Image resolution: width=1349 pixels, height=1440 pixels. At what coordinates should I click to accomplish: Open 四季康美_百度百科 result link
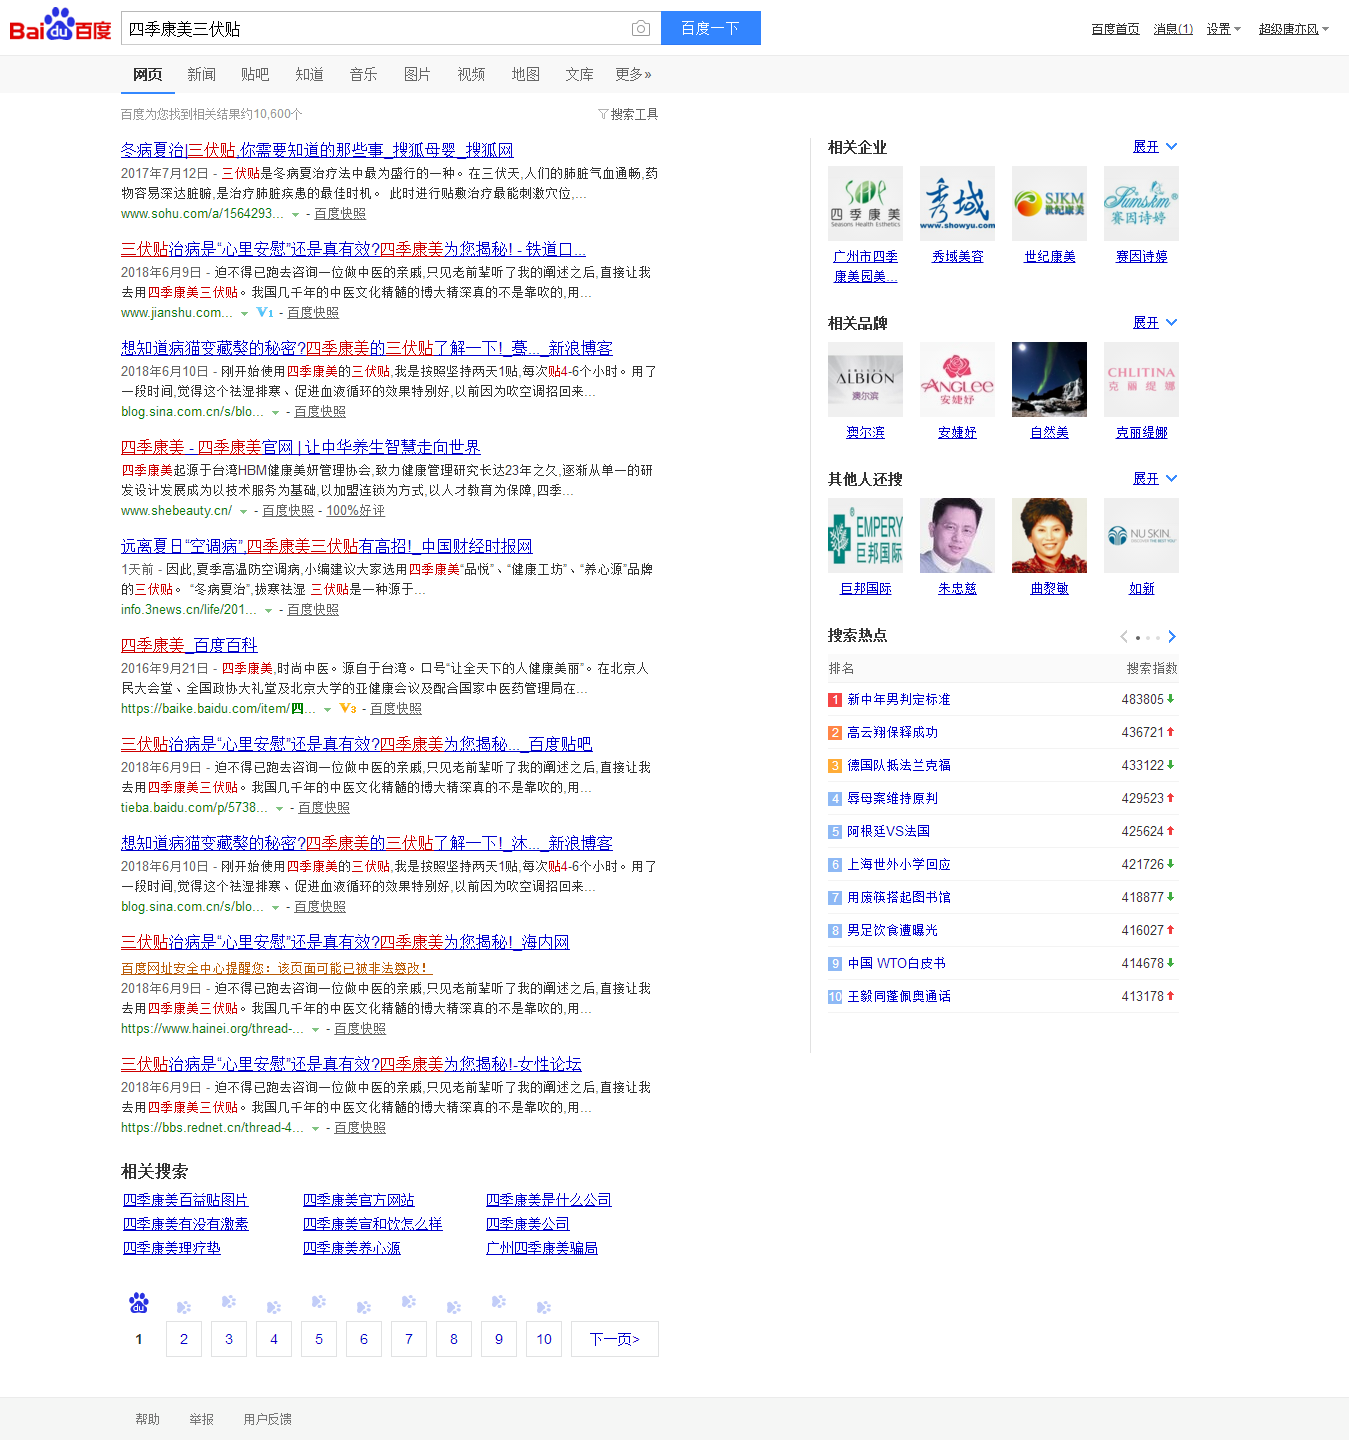(x=189, y=645)
